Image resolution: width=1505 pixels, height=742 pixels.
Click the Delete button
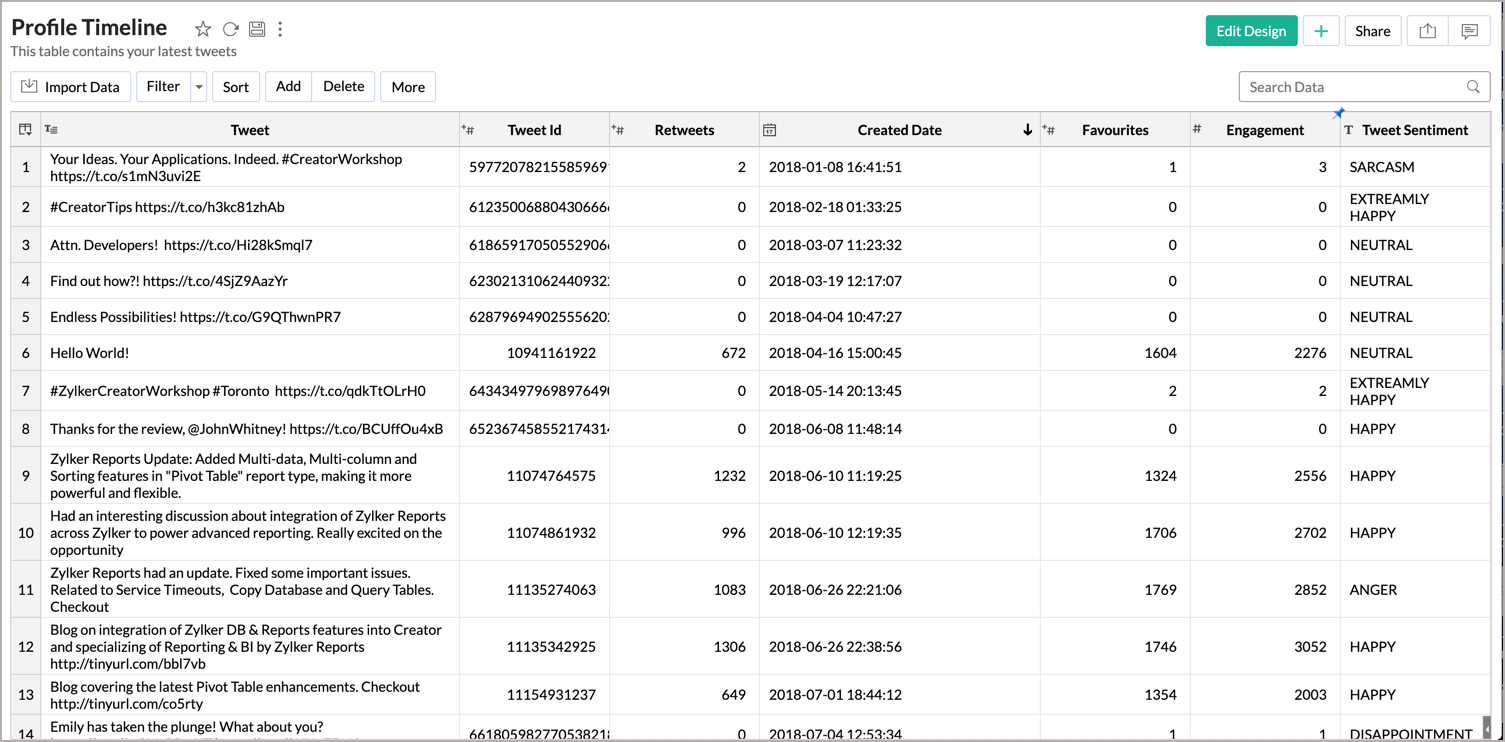click(343, 86)
